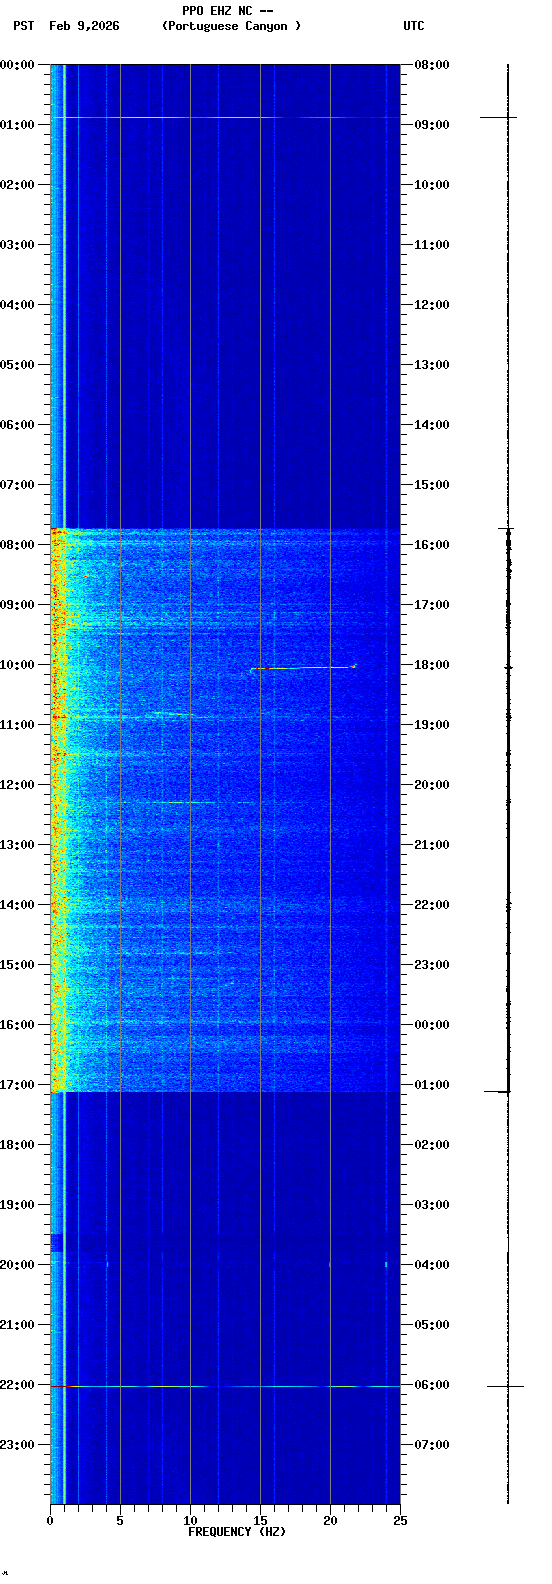Click the 'Feb 9,2026' date text
Image resolution: width=552 pixels, height=1584 pixels.
(84, 26)
